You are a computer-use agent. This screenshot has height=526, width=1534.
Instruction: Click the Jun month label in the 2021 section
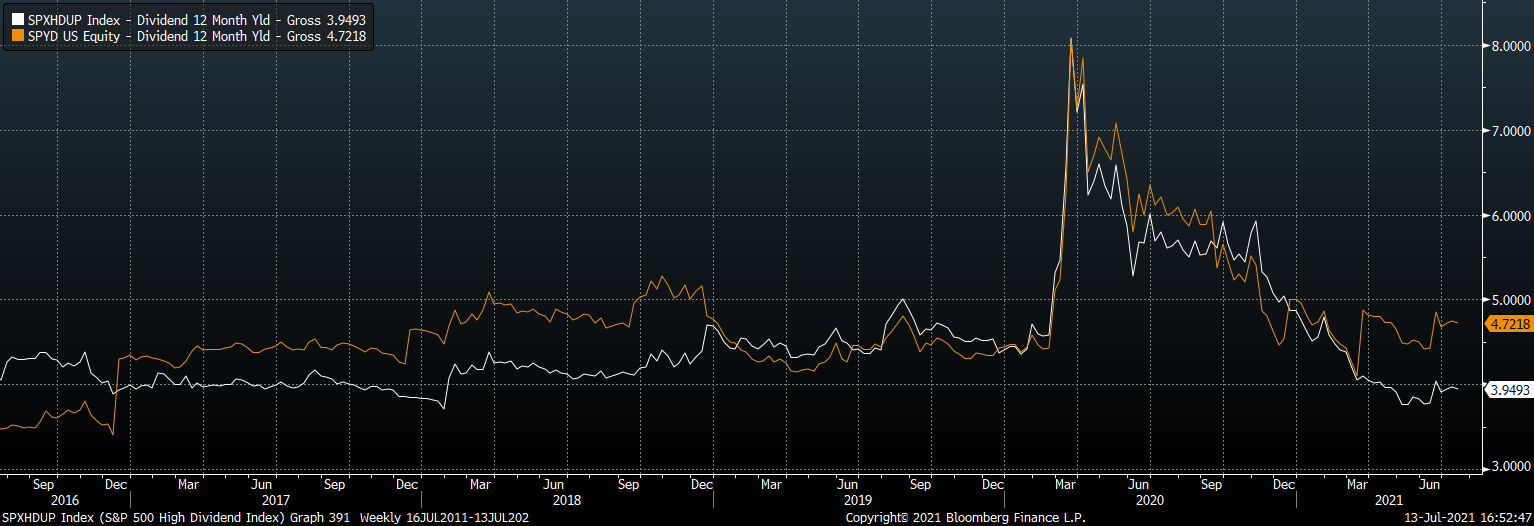pos(1430,484)
